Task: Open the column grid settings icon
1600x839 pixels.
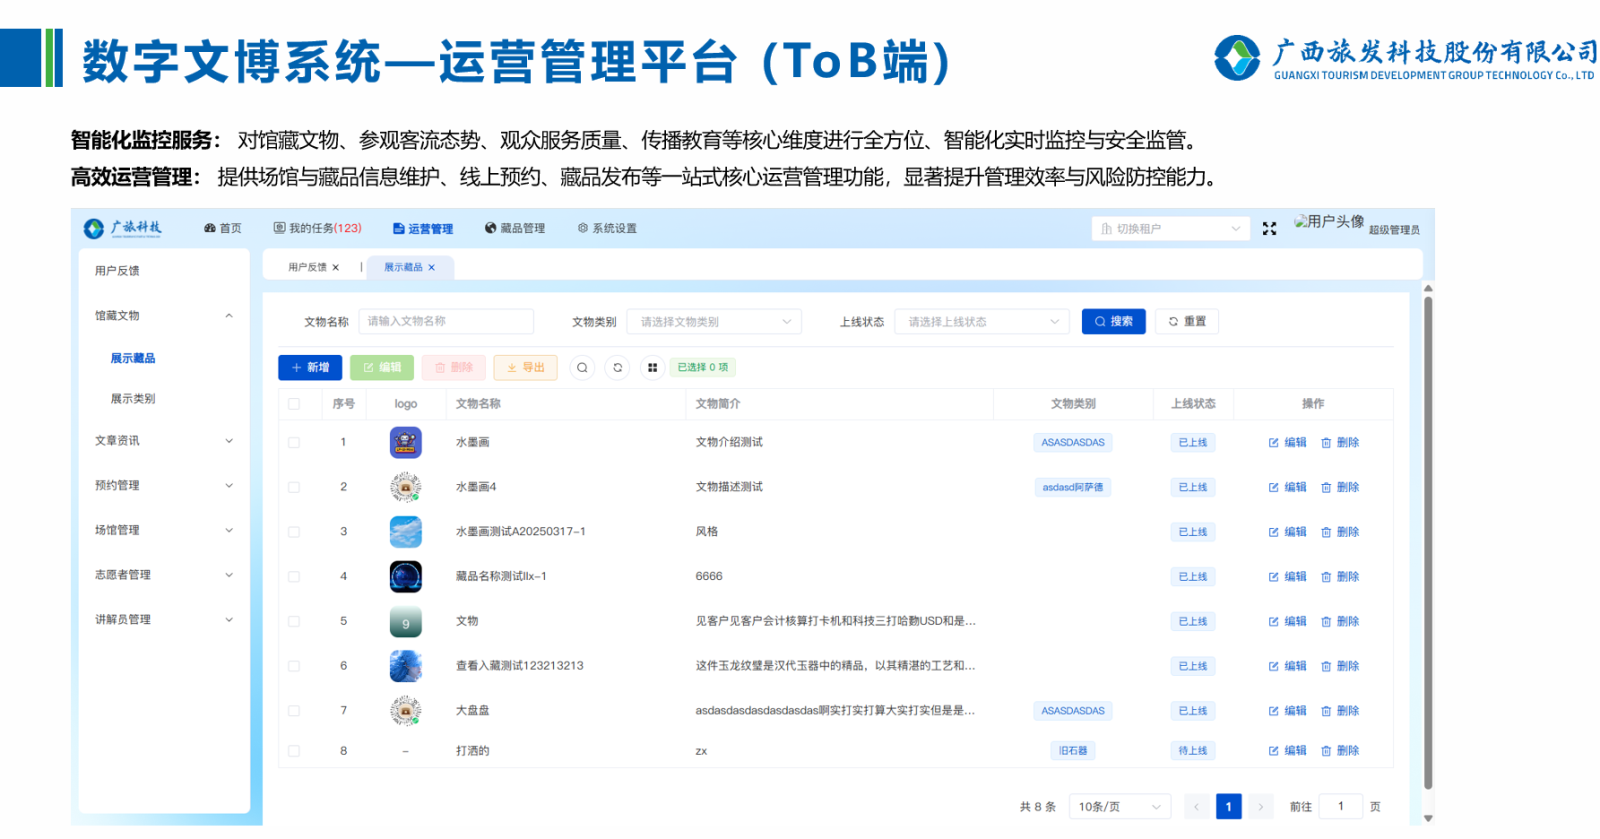Action: click(652, 368)
